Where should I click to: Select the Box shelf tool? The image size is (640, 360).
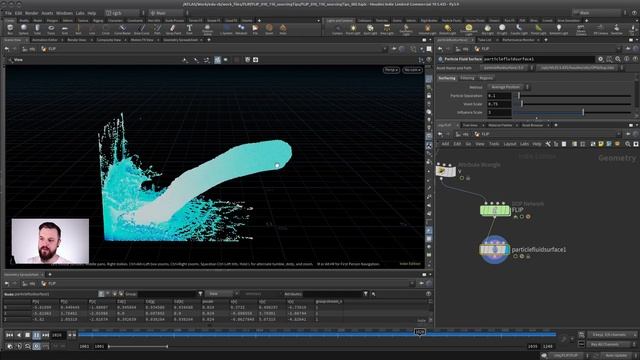point(10,29)
